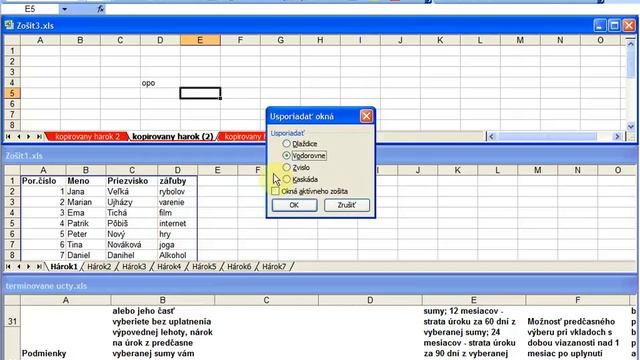Click the cell with Alkohol
Image resolution: width=640 pixels, height=360 pixels.
point(177,255)
